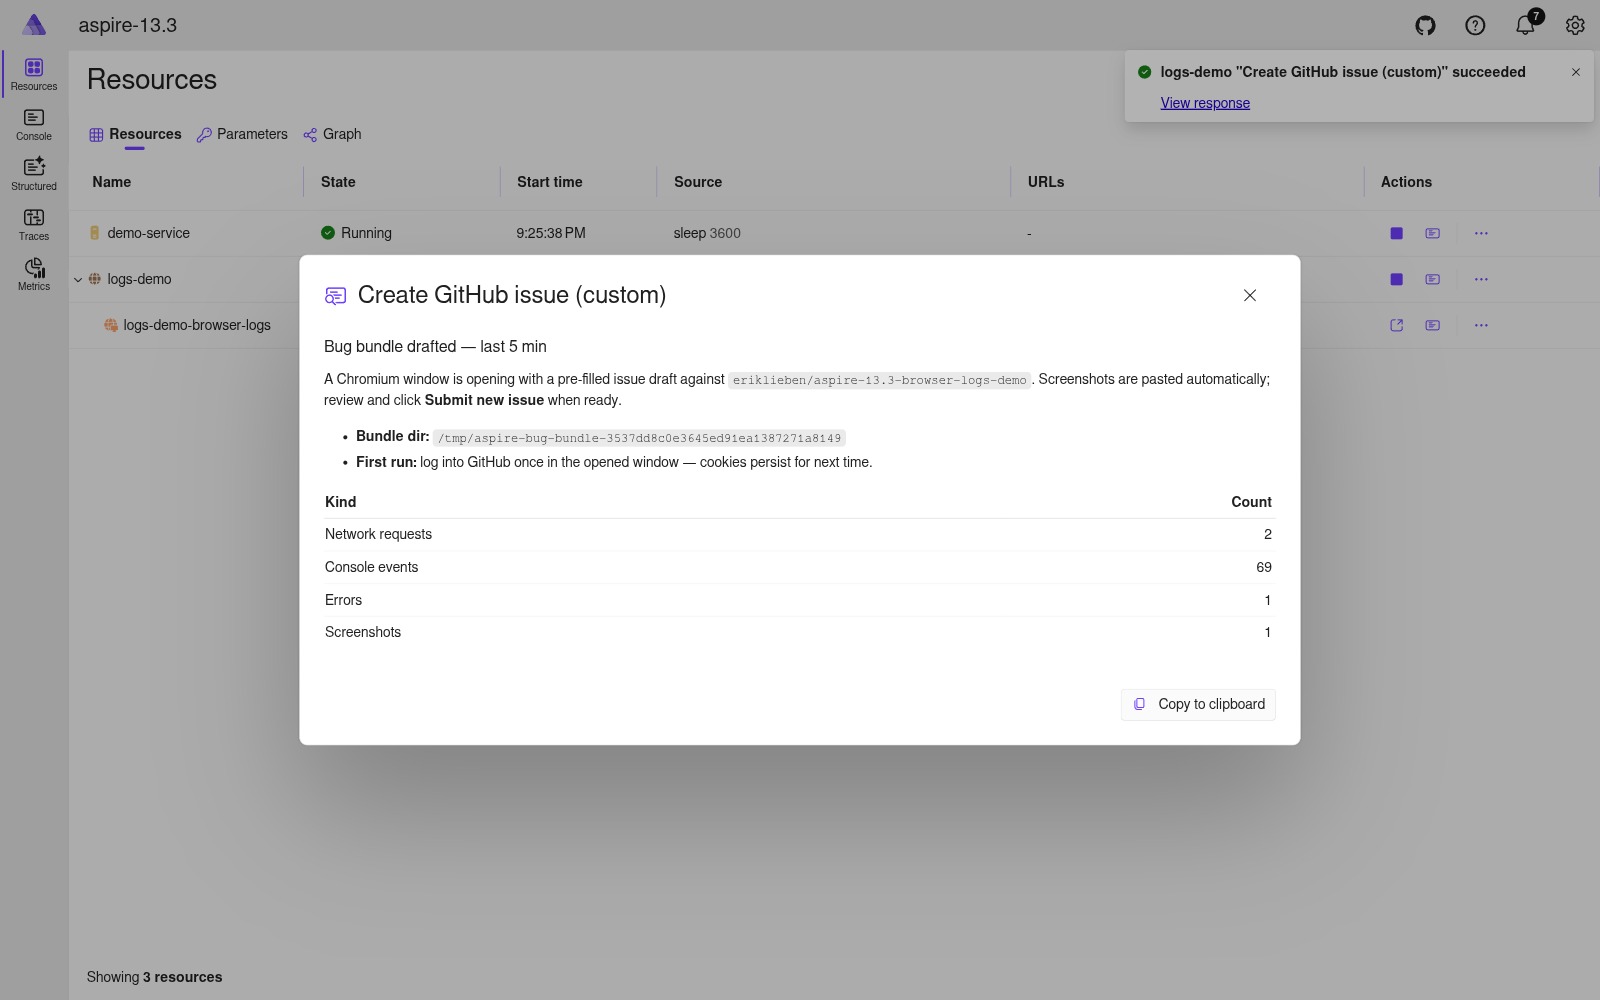The height and width of the screenshot is (1000, 1600).
Task: Dismiss the succeeded notification toast
Action: click(x=1576, y=72)
